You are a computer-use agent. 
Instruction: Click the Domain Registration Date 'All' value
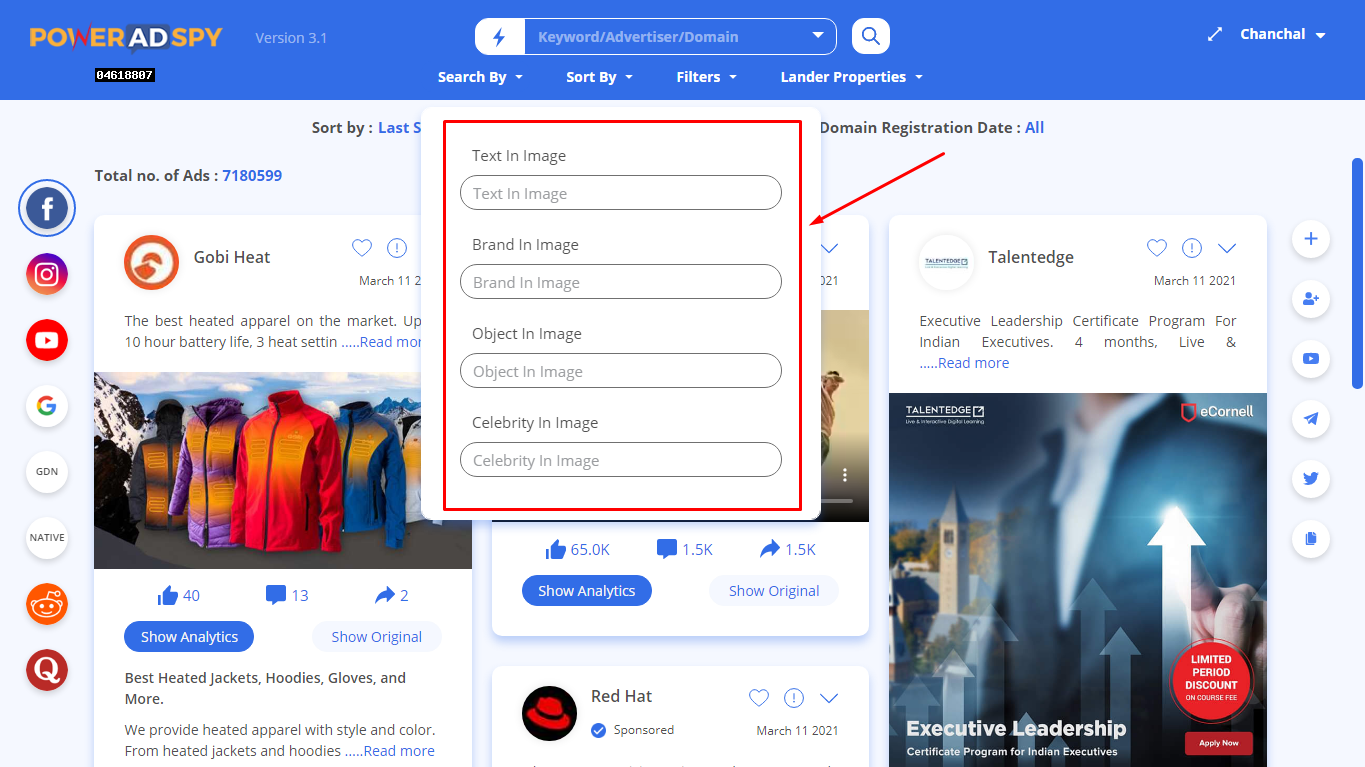(1034, 127)
